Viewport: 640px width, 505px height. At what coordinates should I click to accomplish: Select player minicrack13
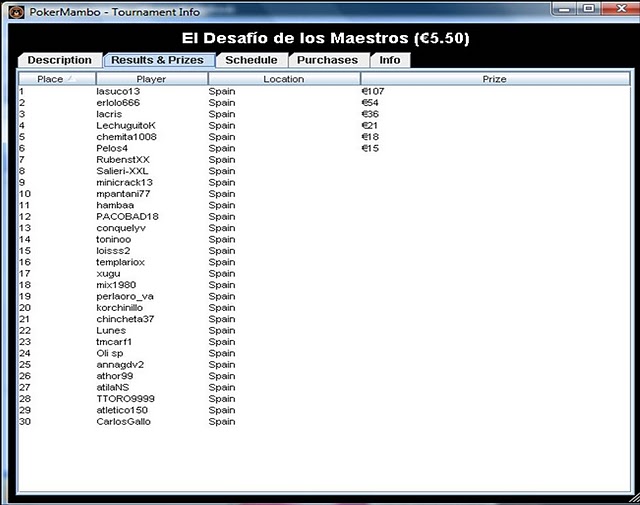(x=124, y=182)
